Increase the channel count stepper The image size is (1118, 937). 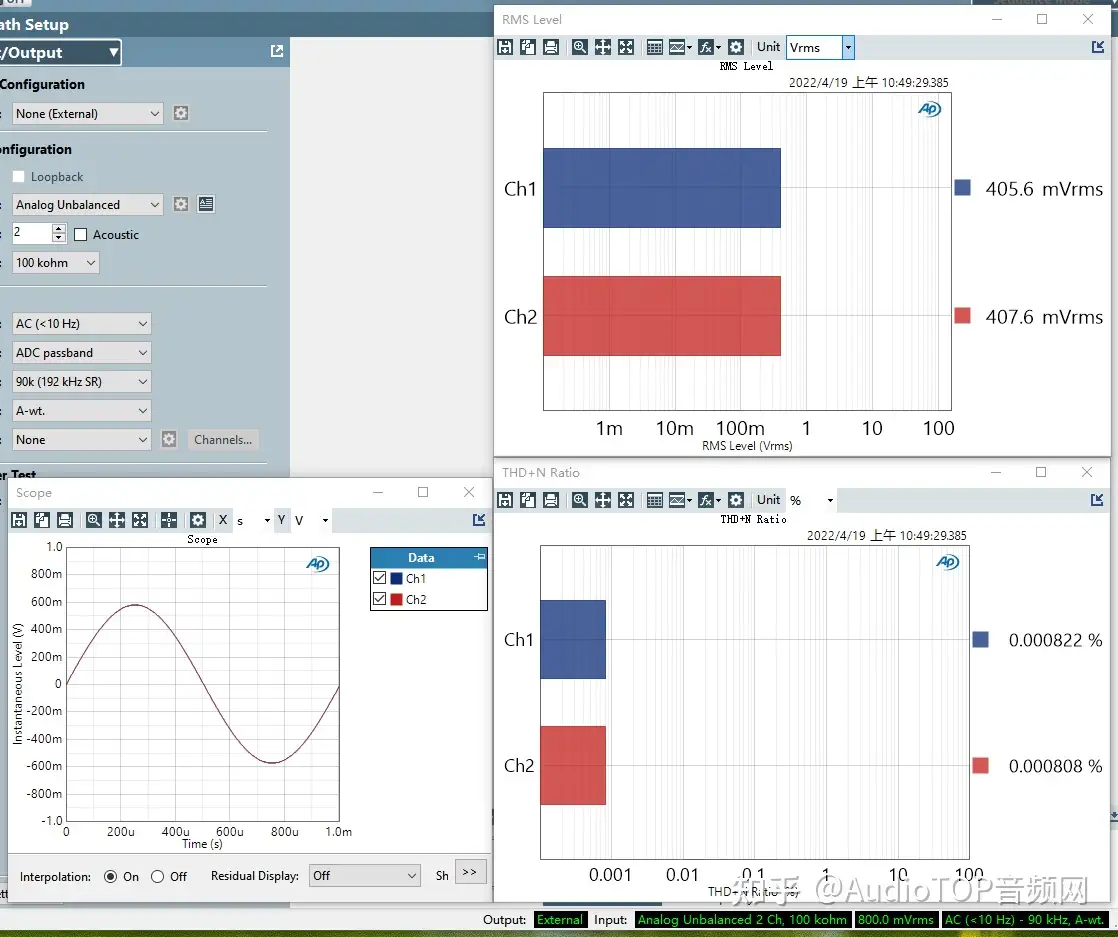[x=58, y=228]
